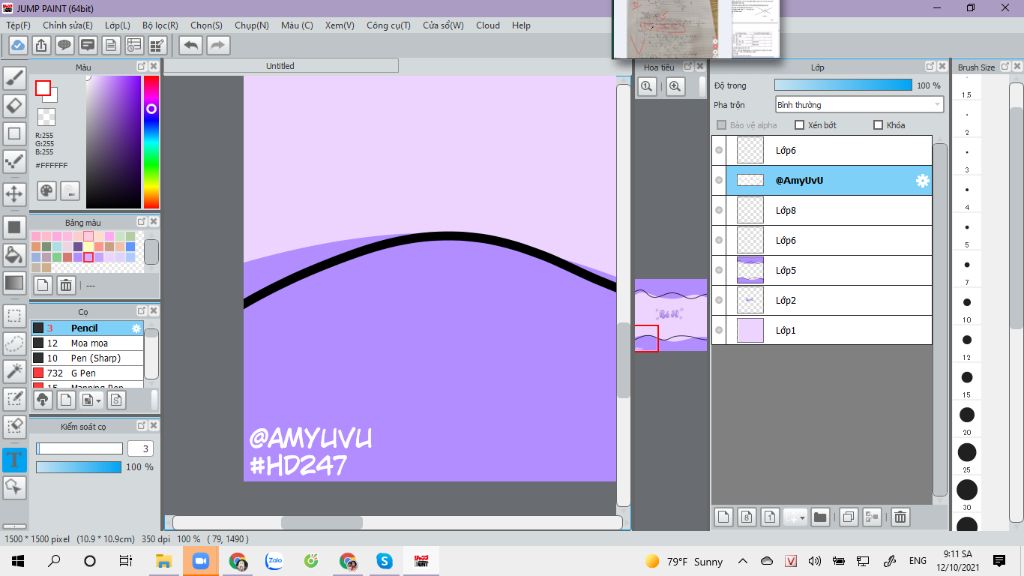Screen dimensions: 1024x576
Task: Open Zalo from the taskbar
Action: tap(274, 561)
